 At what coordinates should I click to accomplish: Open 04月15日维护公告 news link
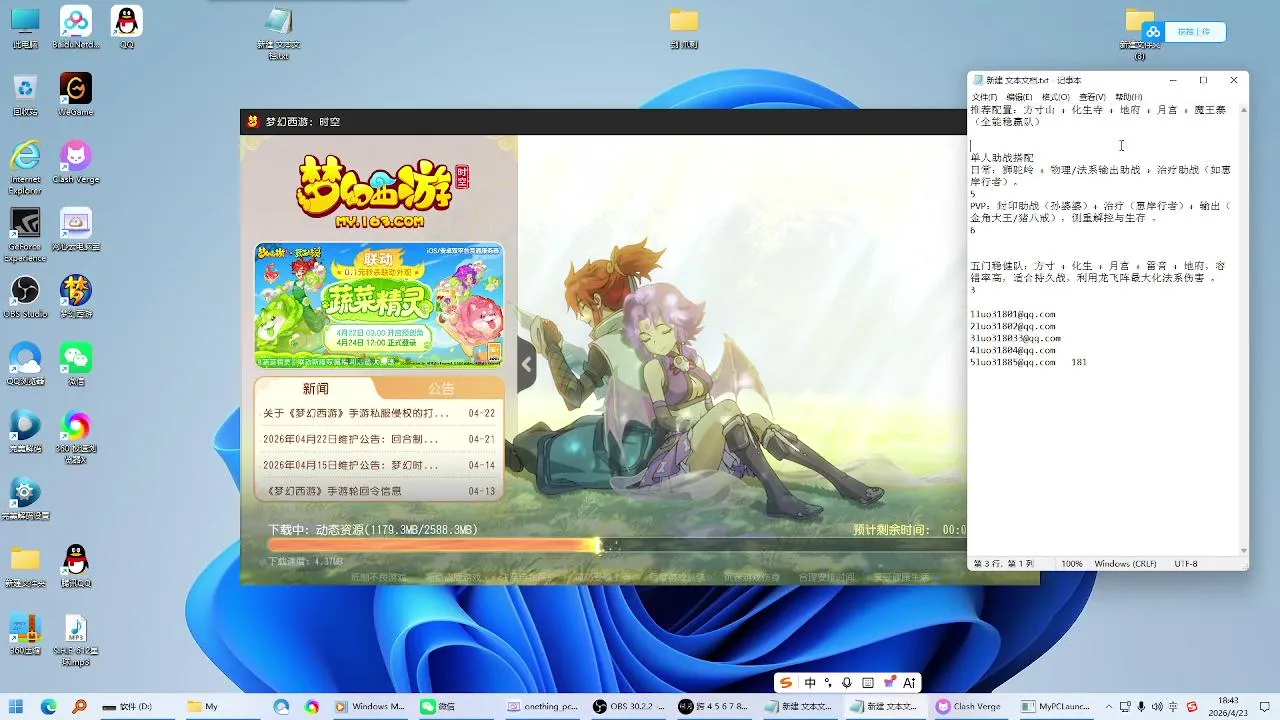click(379, 465)
